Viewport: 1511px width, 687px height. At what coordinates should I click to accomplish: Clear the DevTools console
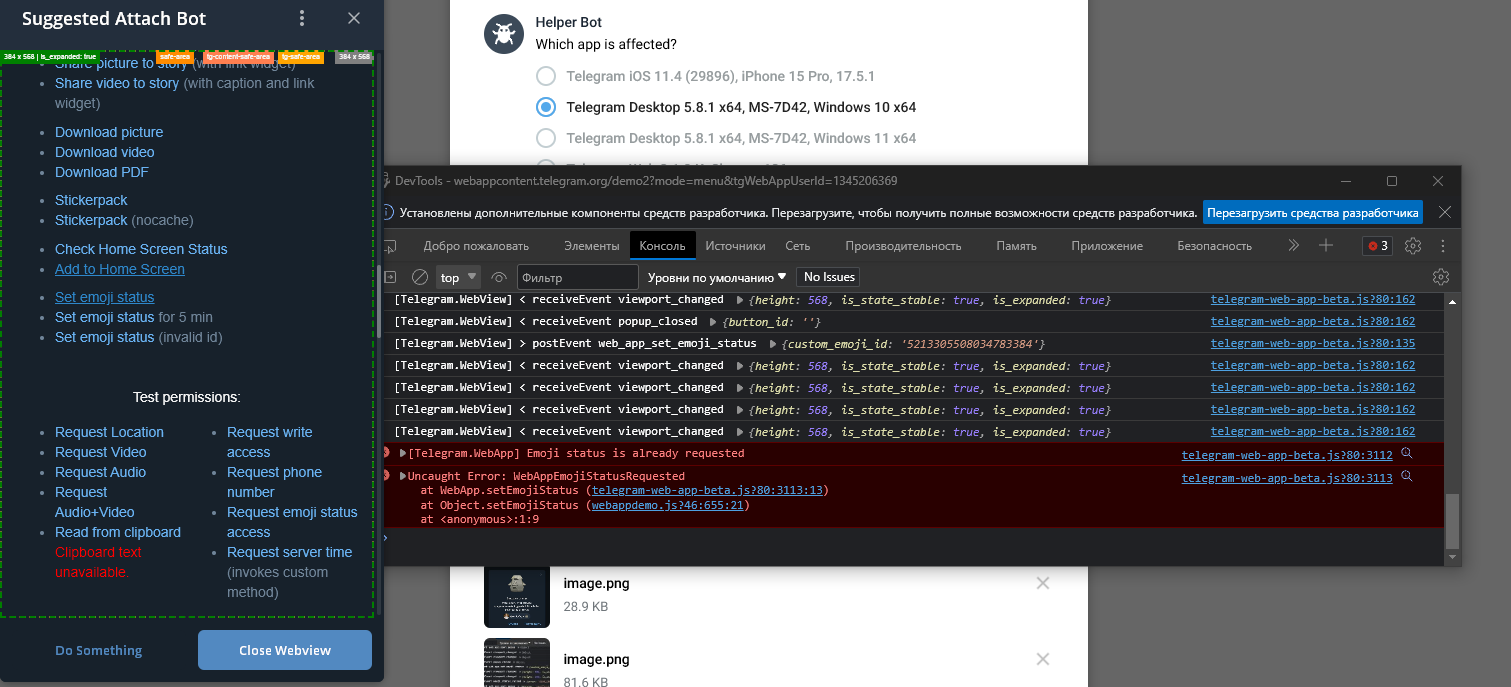pos(420,277)
